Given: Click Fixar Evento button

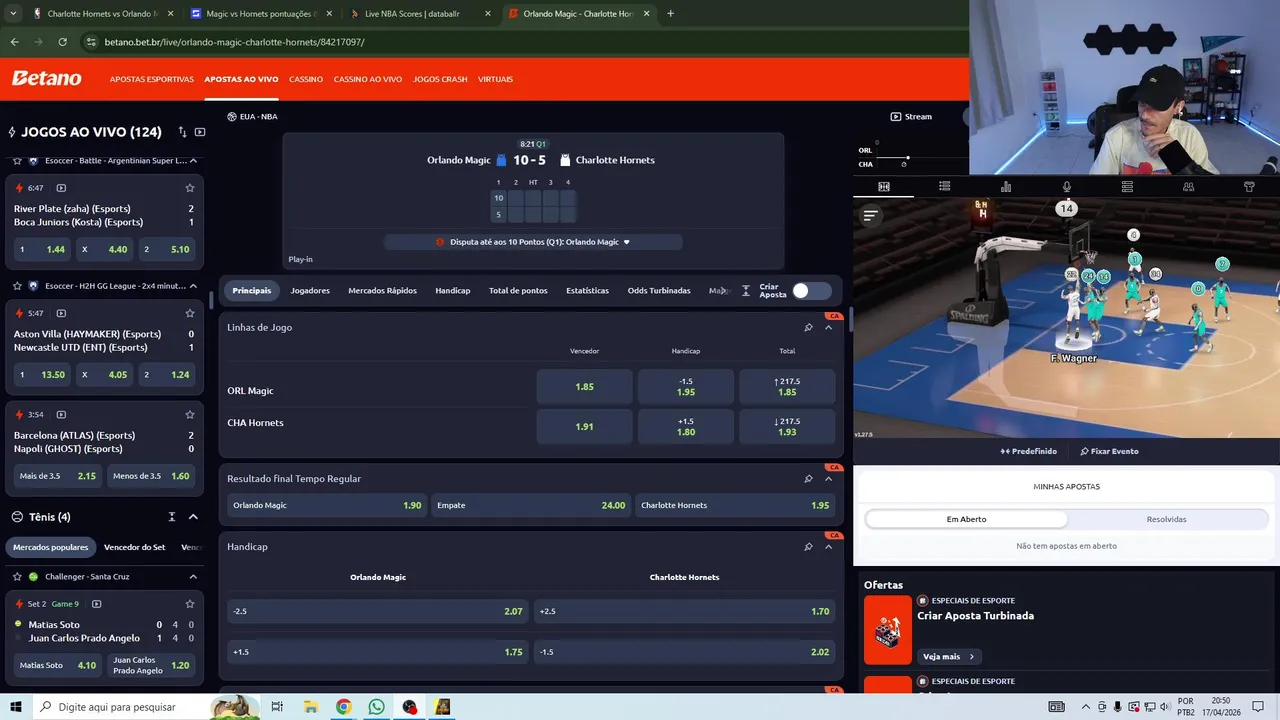Looking at the screenshot, I should 1110,451.
